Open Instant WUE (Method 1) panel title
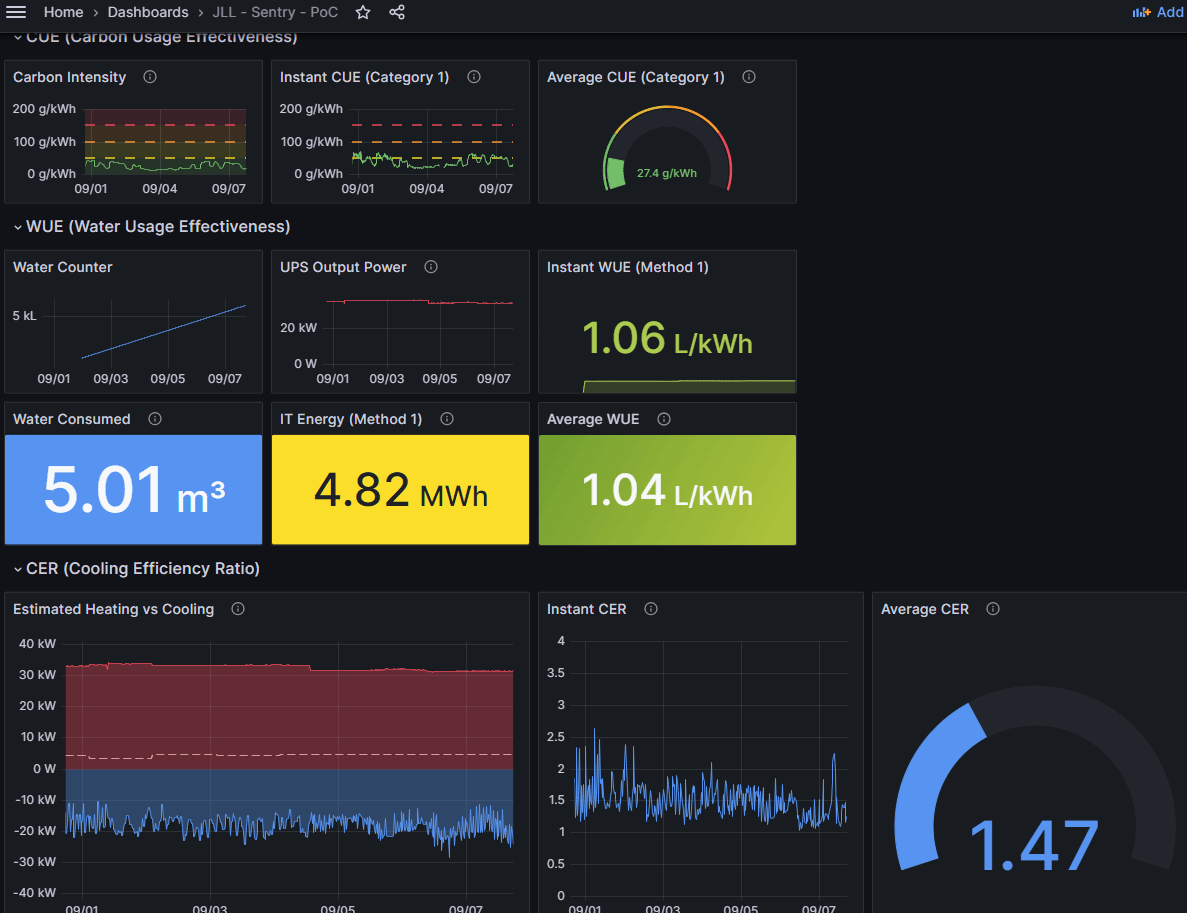This screenshot has width=1187, height=913. point(628,267)
